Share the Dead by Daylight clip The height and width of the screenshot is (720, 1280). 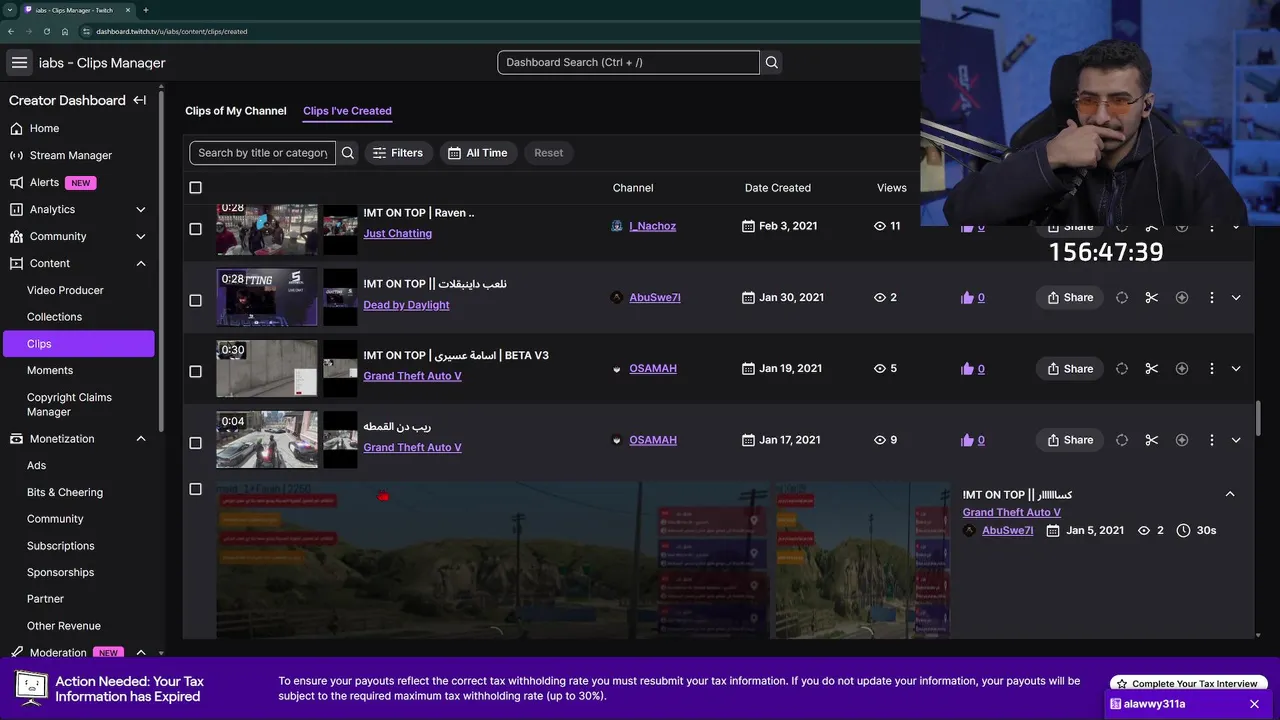[x=1070, y=297]
